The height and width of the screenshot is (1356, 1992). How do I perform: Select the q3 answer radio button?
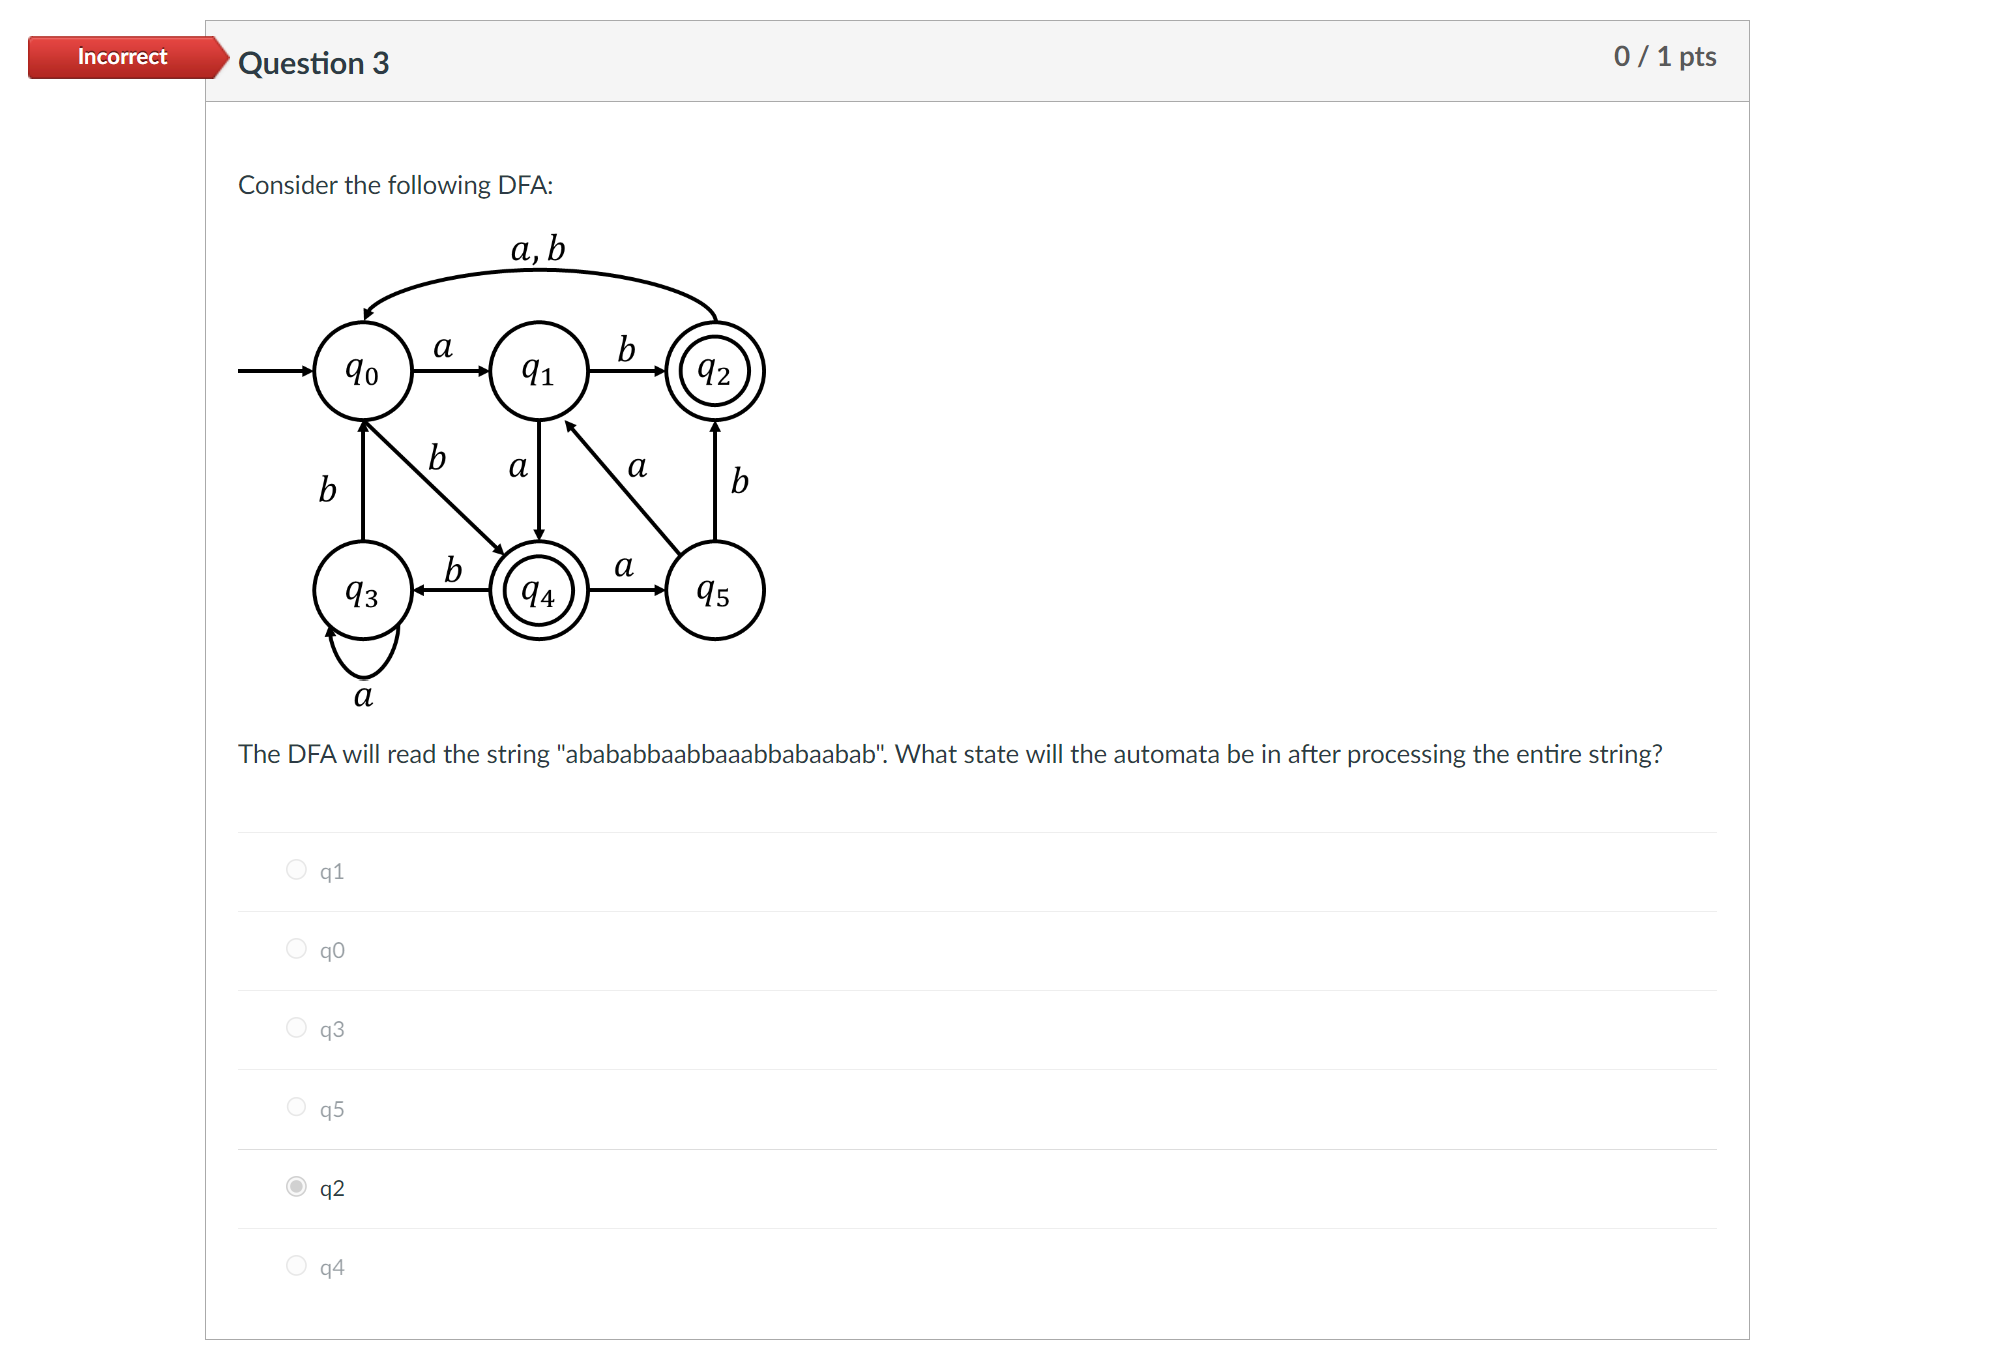(x=296, y=1028)
